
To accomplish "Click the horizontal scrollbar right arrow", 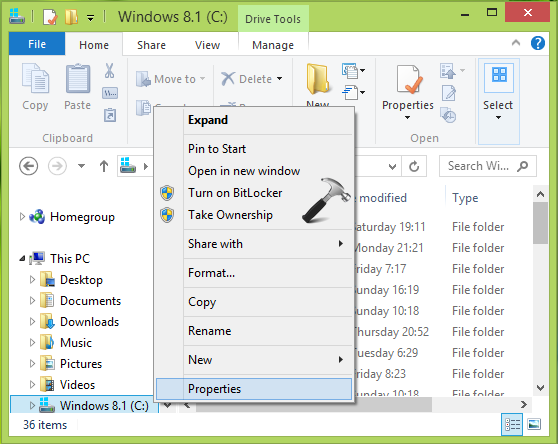I will [x=523, y=404].
